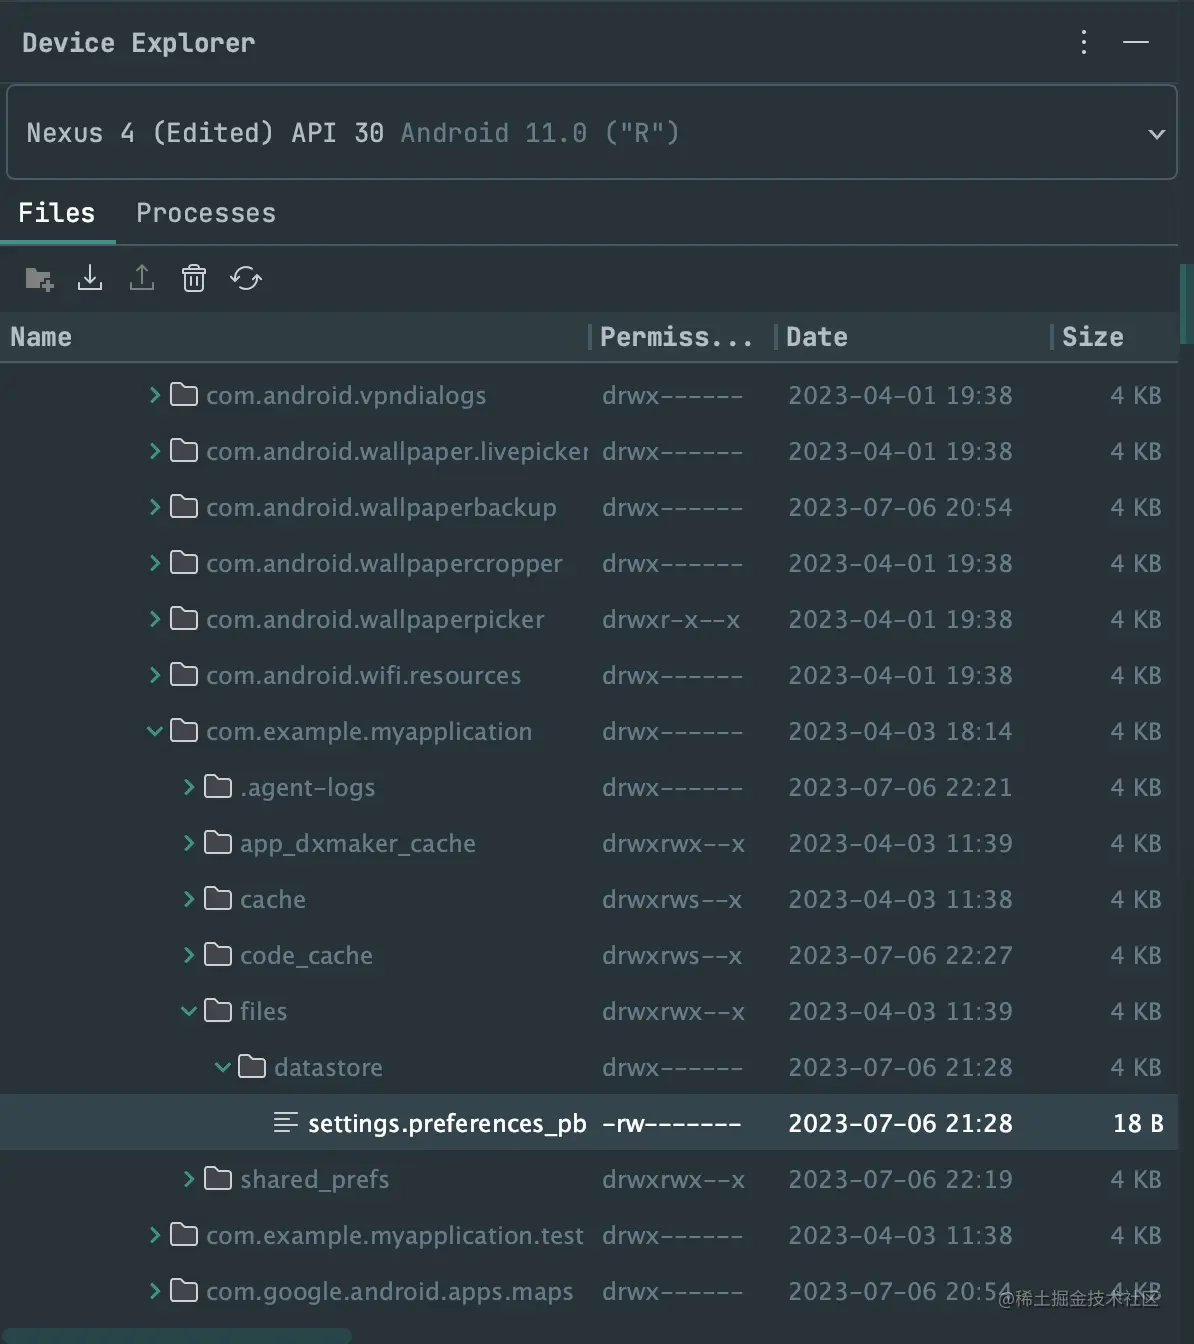Hide the Device Explorer panel

click(1136, 42)
